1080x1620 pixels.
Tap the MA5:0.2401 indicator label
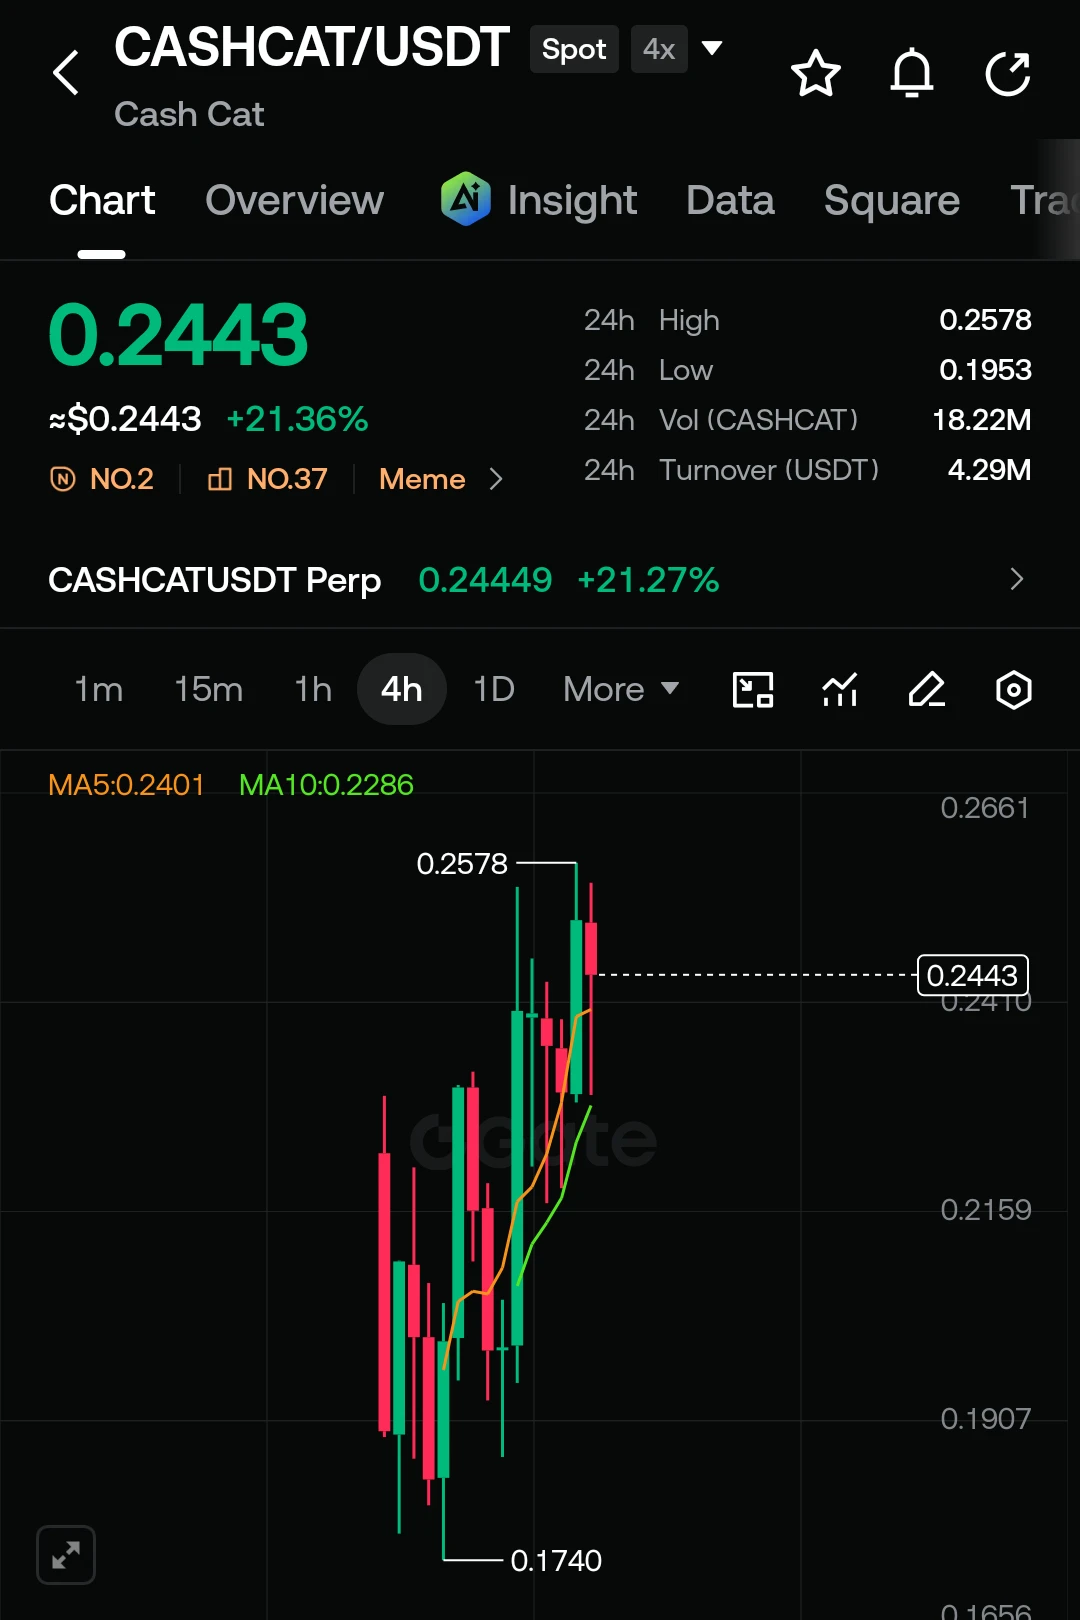(126, 784)
